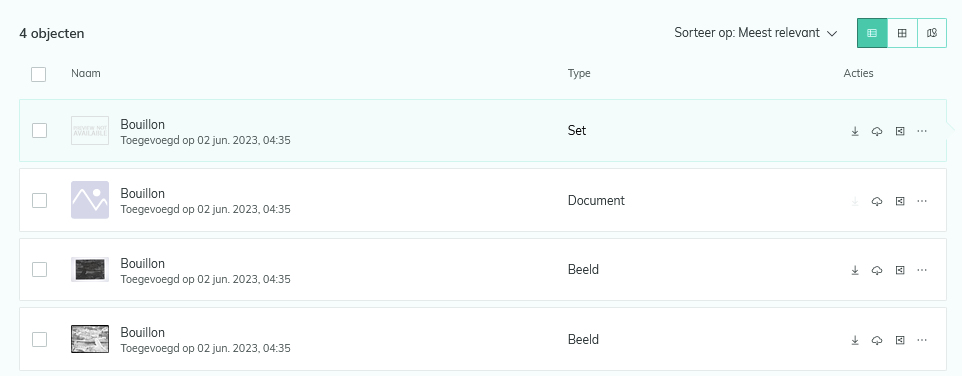This screenshot has height=376, width=962.
Task: Tick checkbox of the last Beeld row
Action: [x=39, y=339]
